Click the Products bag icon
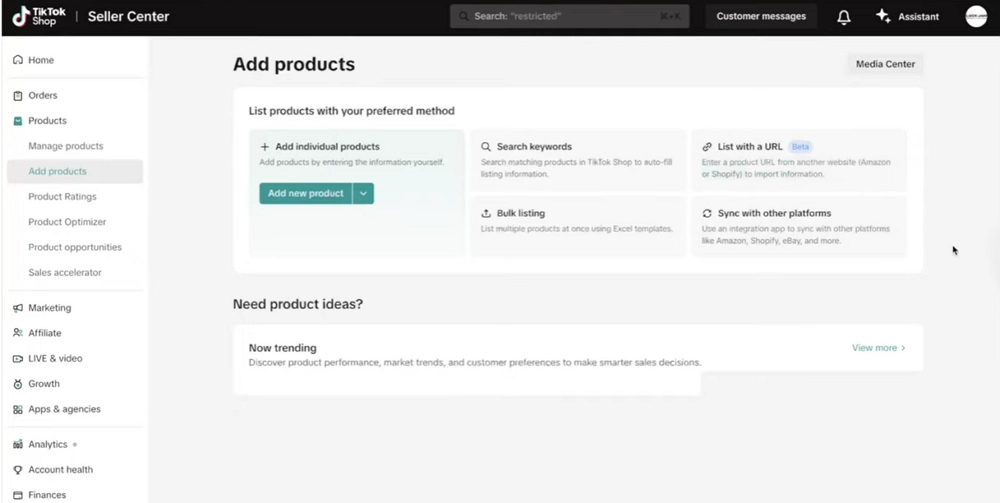The image size is (1000, 503). pos(18,120)
